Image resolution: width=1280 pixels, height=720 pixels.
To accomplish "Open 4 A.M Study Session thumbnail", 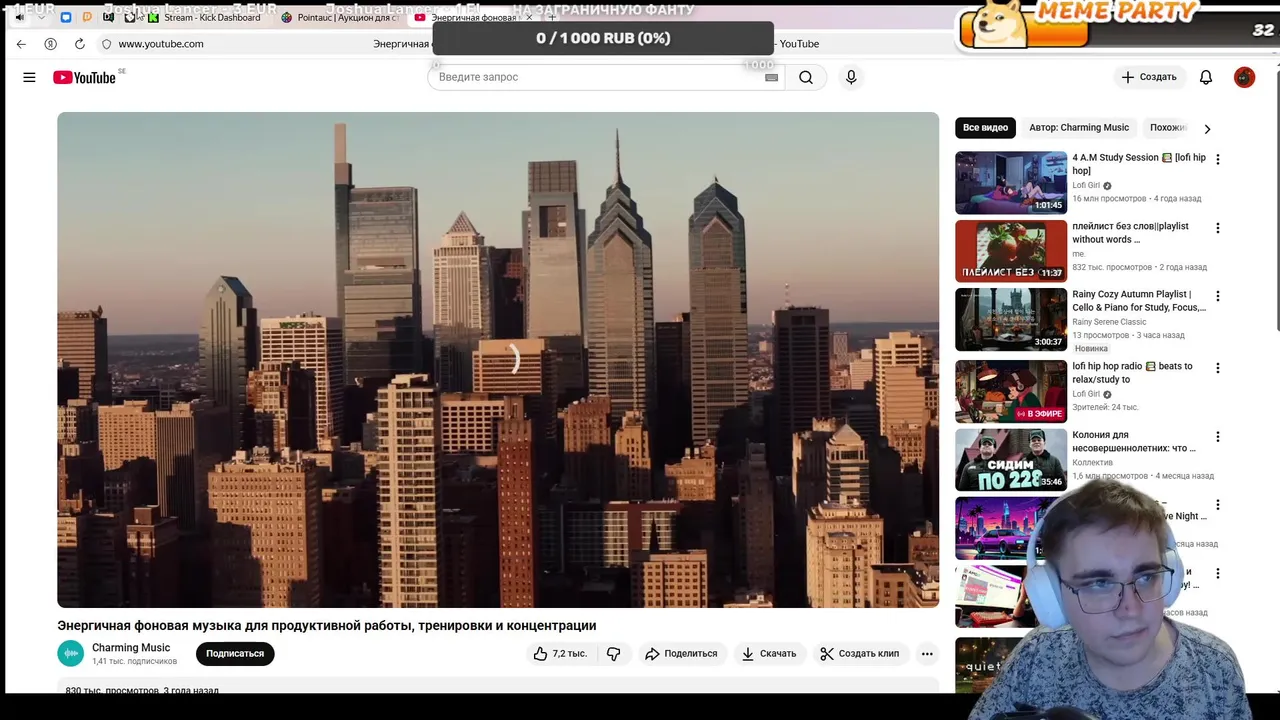I will click(1011, 183).
